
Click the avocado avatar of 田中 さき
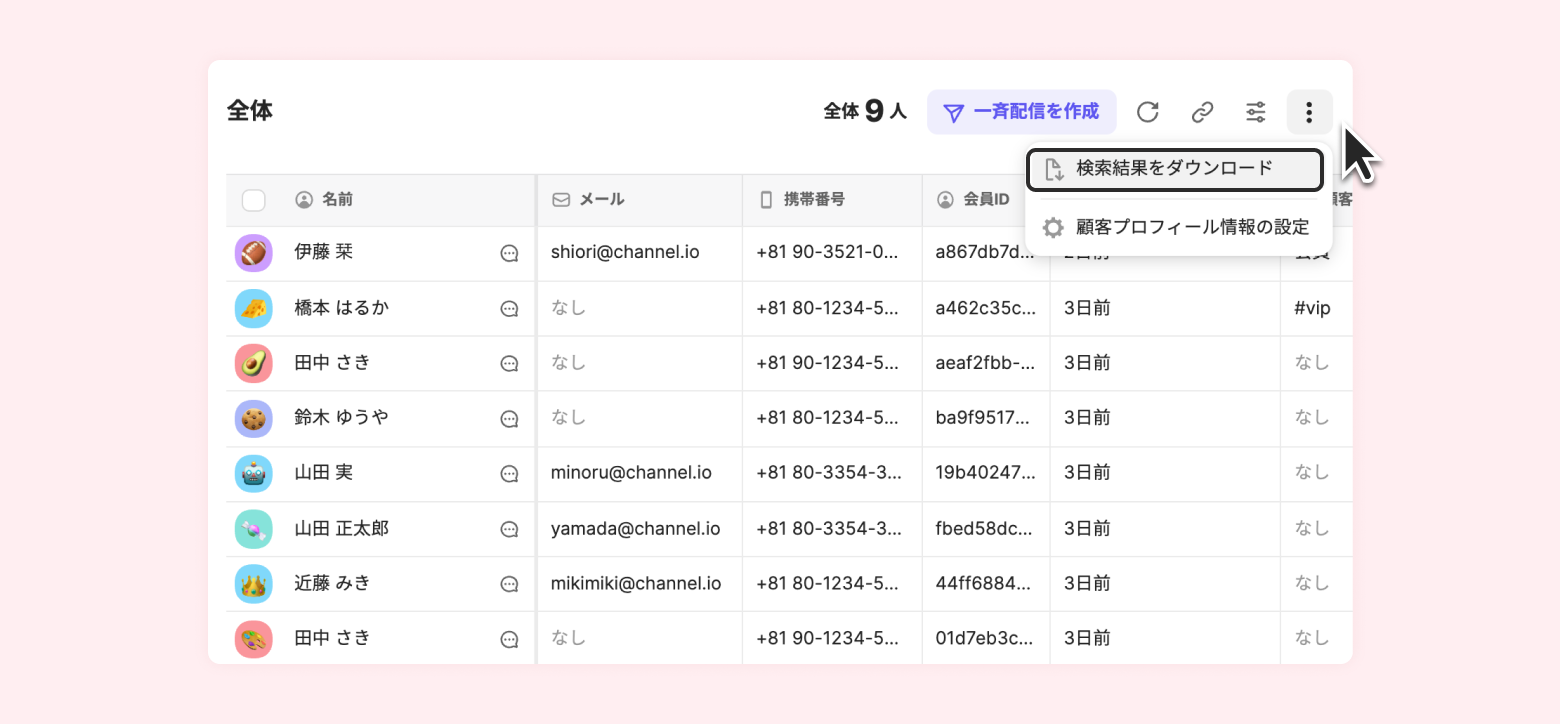253,363
